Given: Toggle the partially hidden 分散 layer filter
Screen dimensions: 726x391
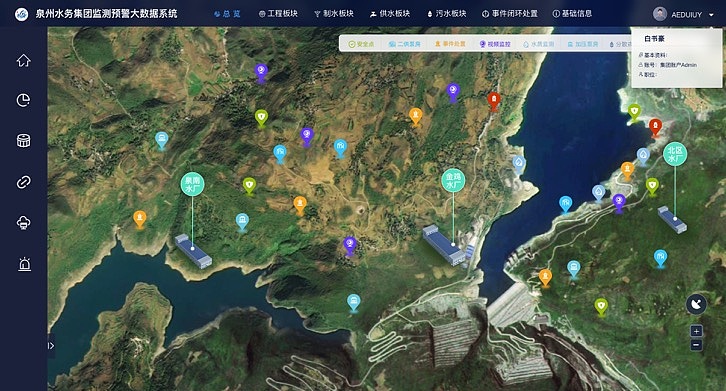Looking at the screenshot, I should tap(620, 44).
